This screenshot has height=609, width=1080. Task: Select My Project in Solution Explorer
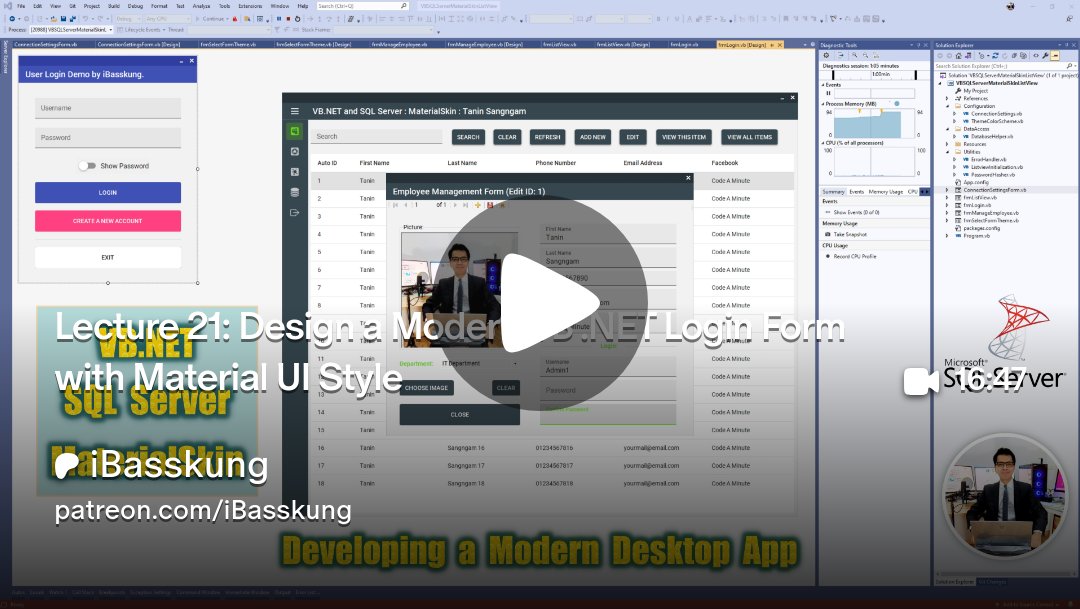coord(975,91)
